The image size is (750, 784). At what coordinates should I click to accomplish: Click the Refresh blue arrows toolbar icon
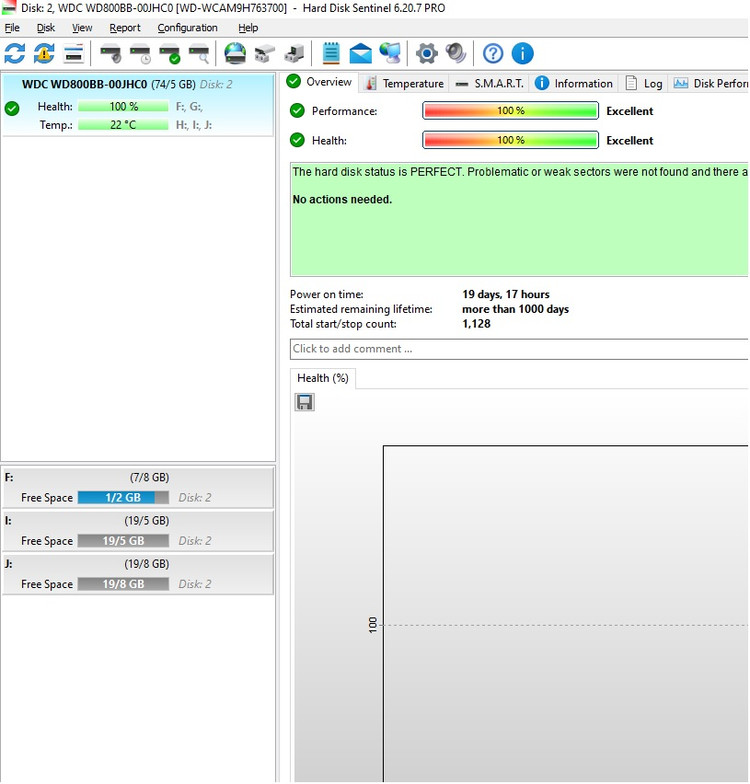[x=14, y=54]
